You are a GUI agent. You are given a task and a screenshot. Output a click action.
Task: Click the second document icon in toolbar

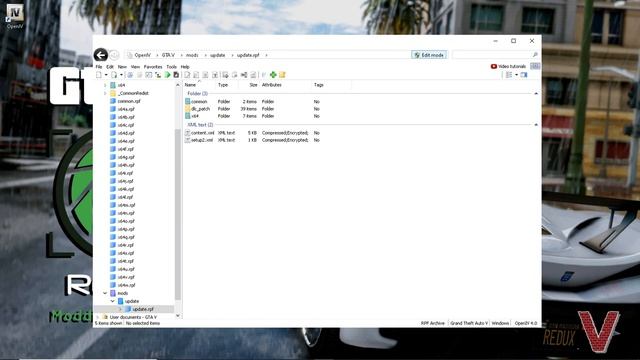point(114,75)
